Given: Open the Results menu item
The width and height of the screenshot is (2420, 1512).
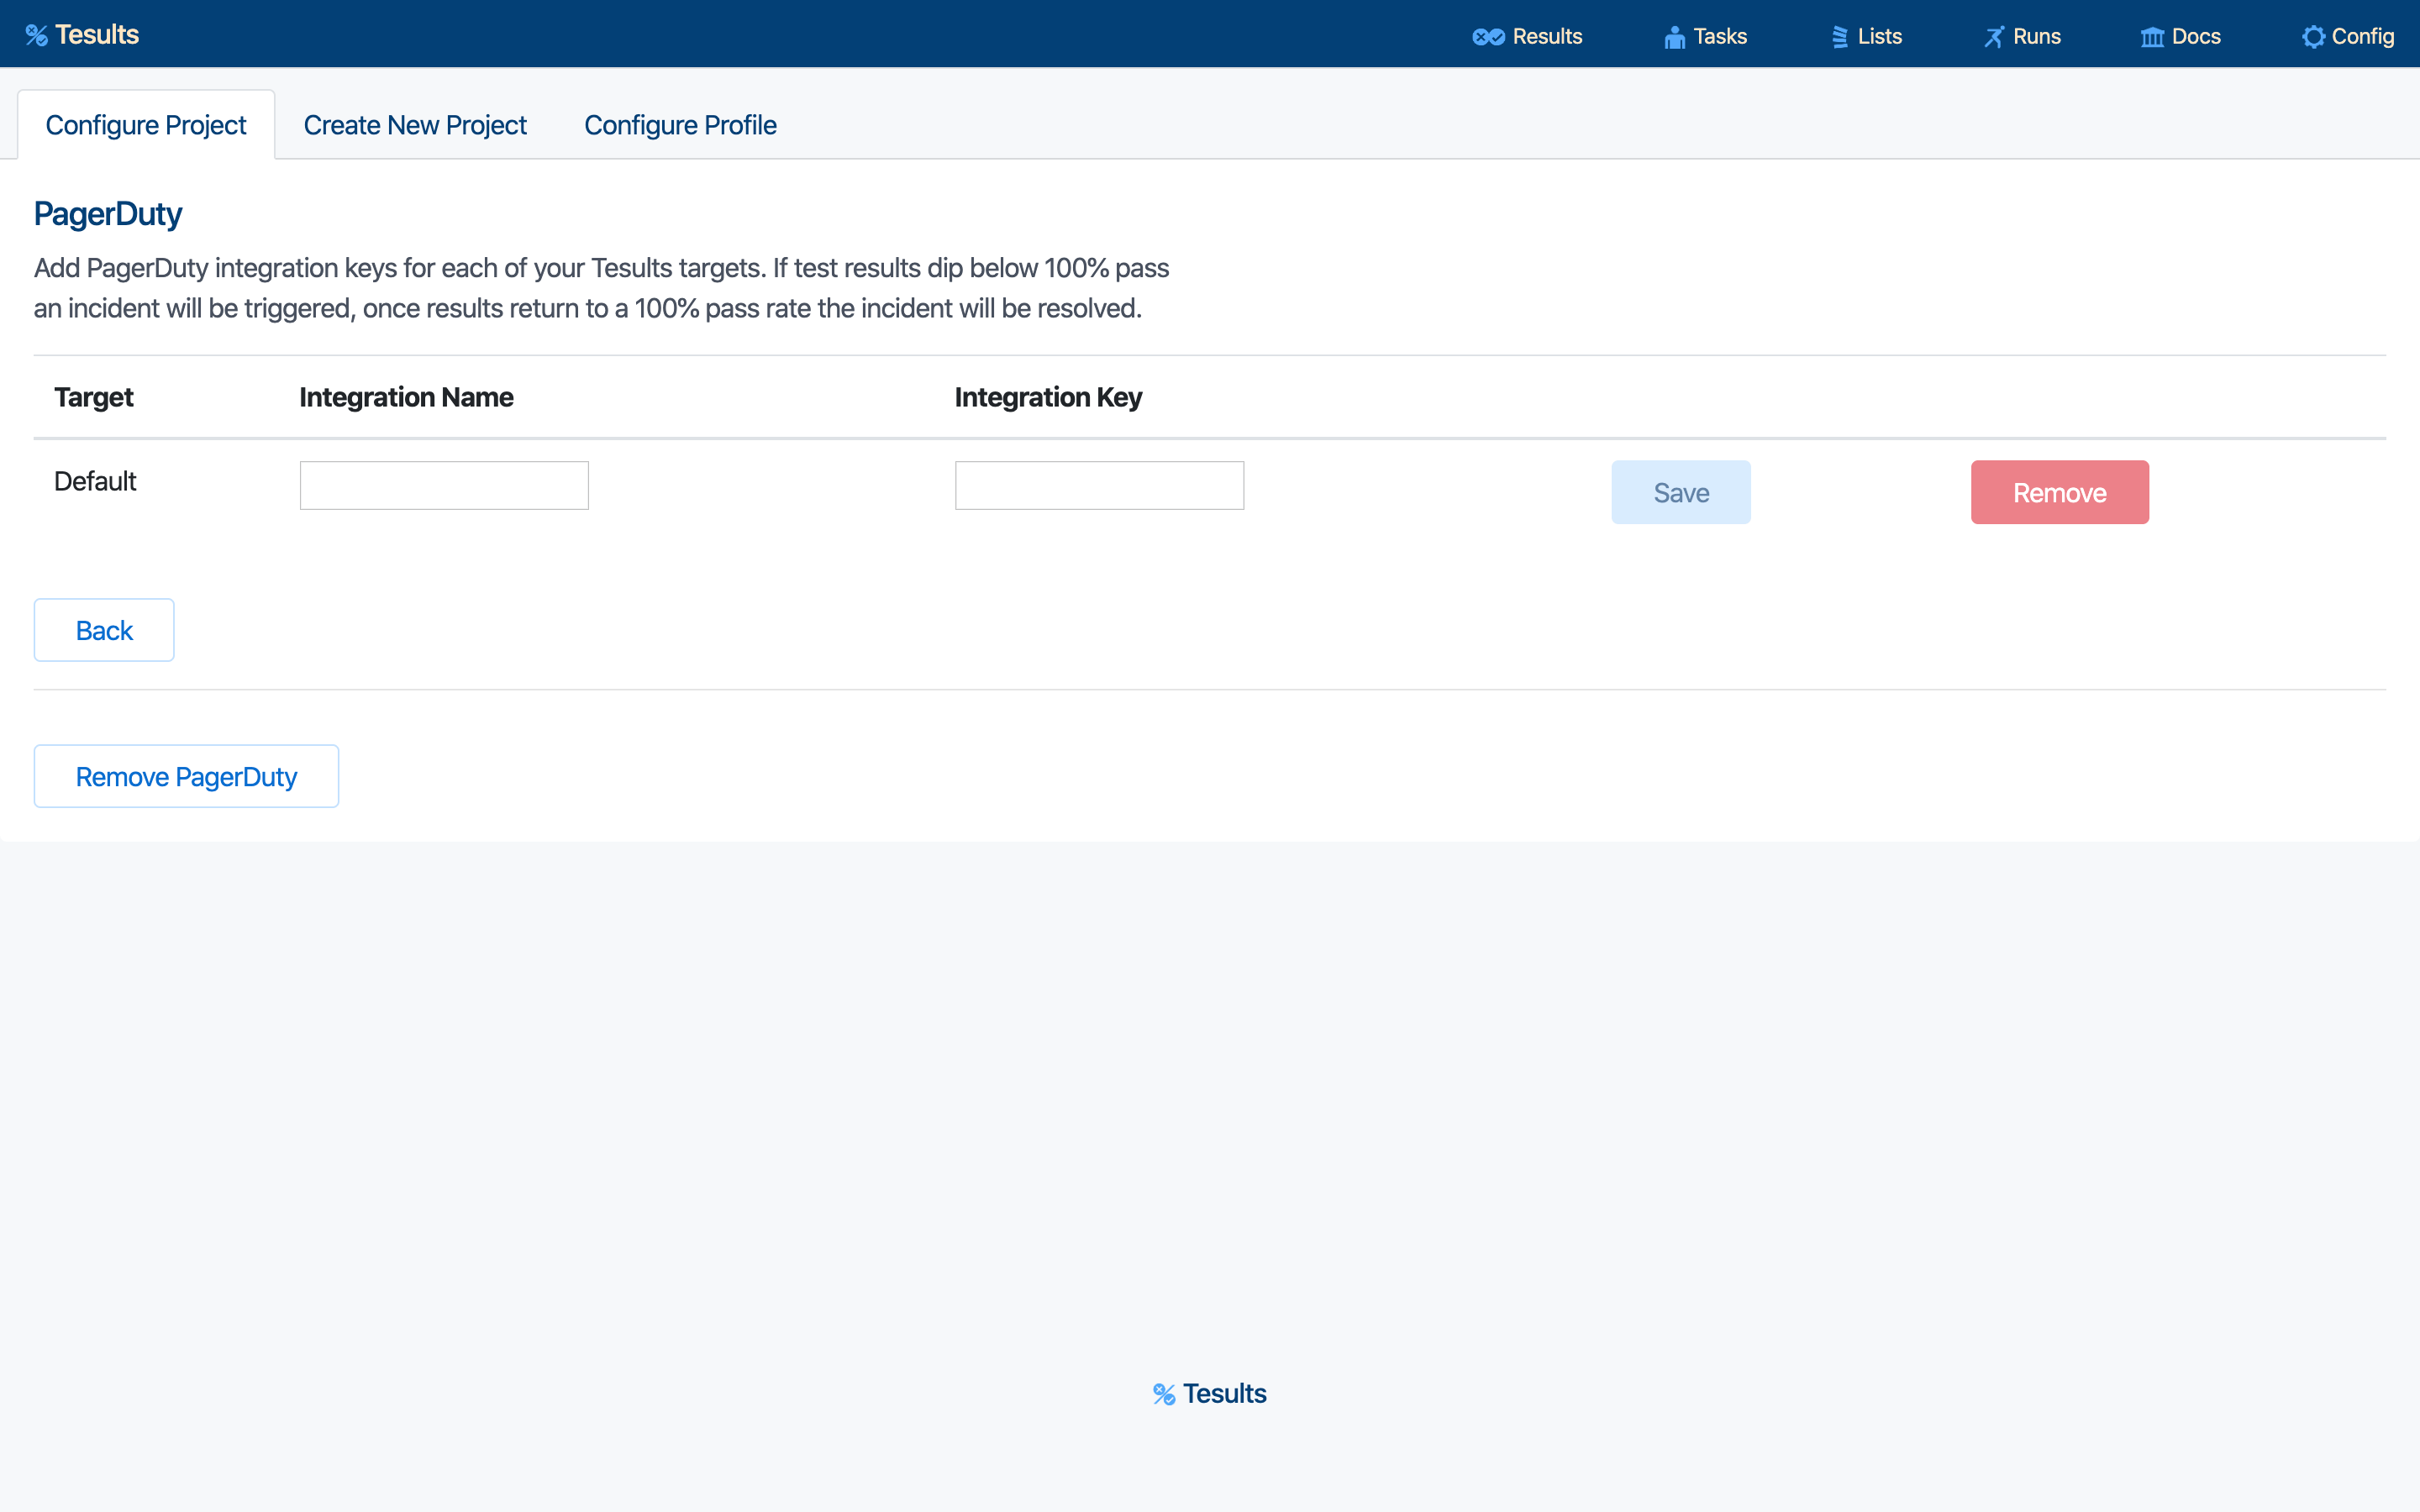Looking at the screenshot, I should [x=1527, y=37].
